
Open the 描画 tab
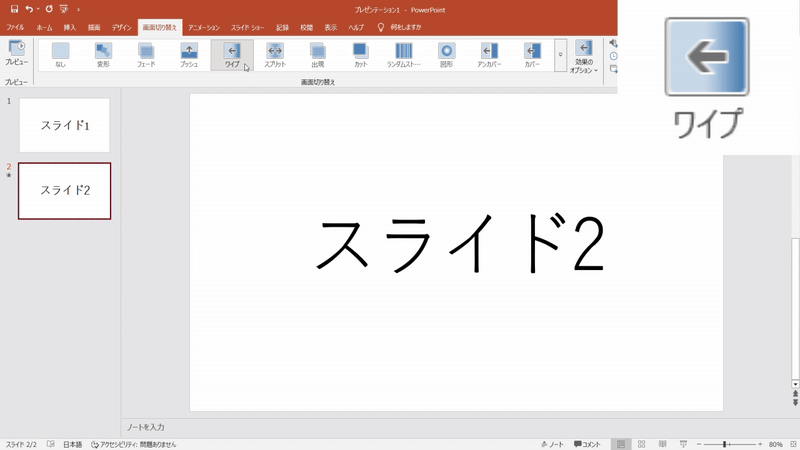[94, 28]
